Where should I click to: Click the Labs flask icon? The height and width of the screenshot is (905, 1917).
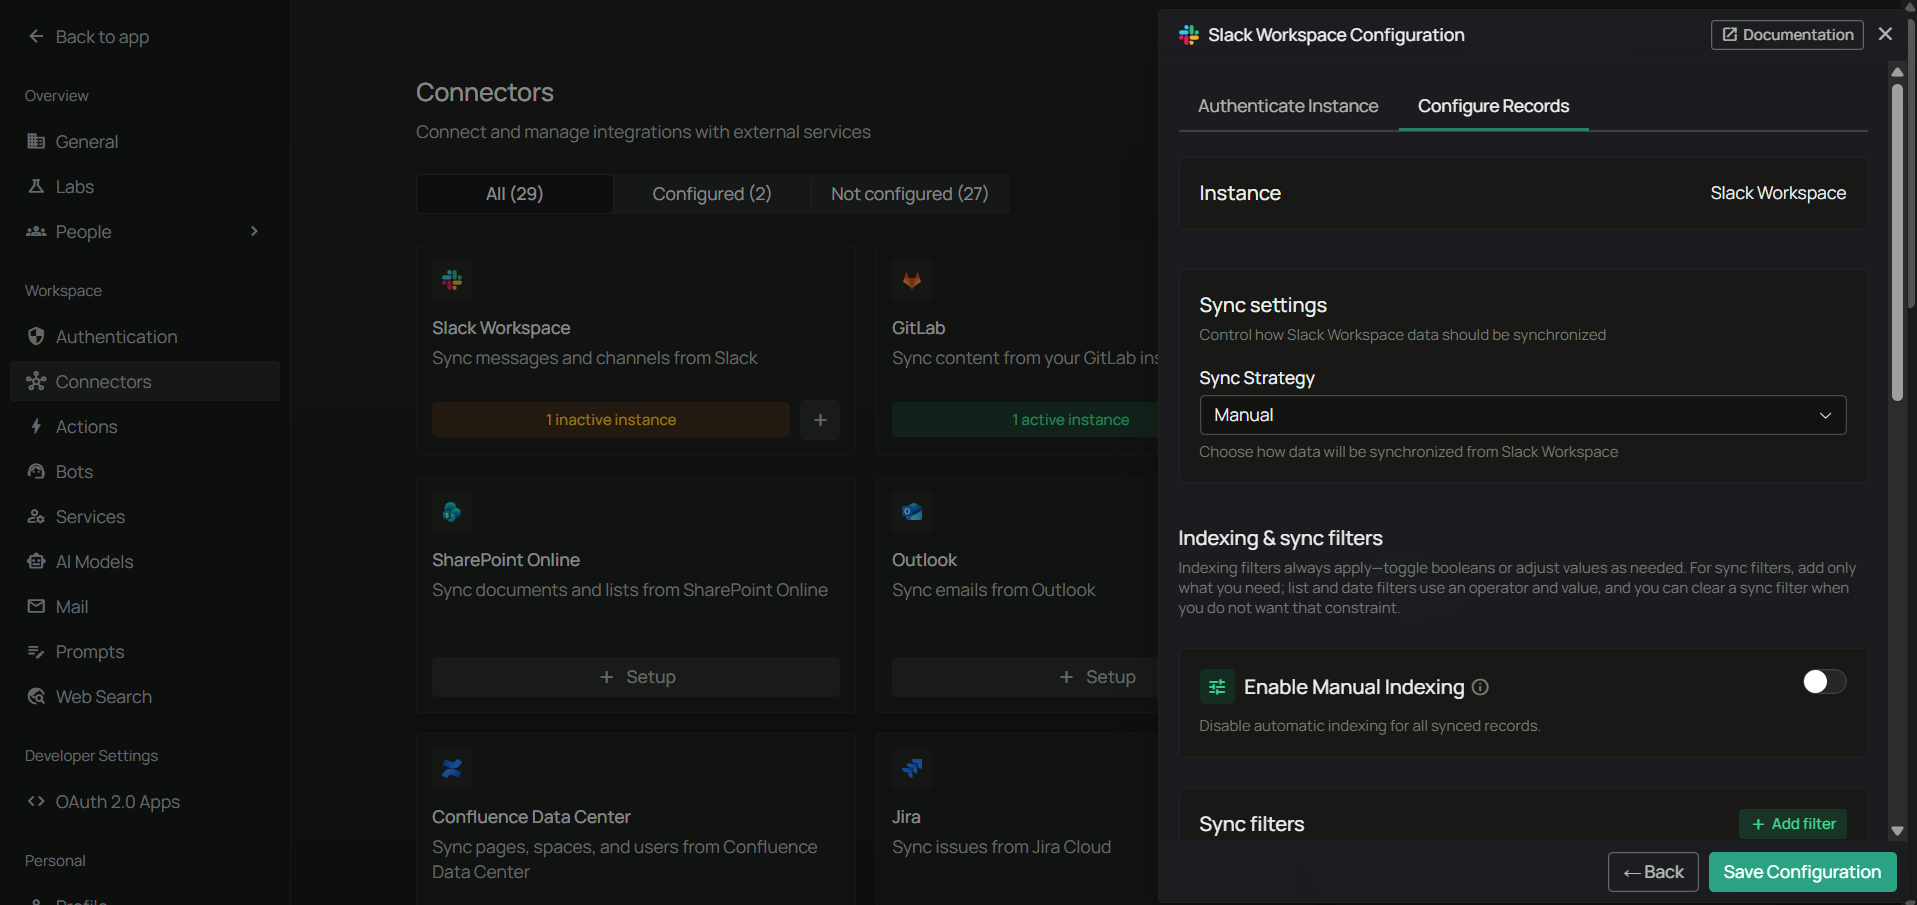tap(36, 186)
